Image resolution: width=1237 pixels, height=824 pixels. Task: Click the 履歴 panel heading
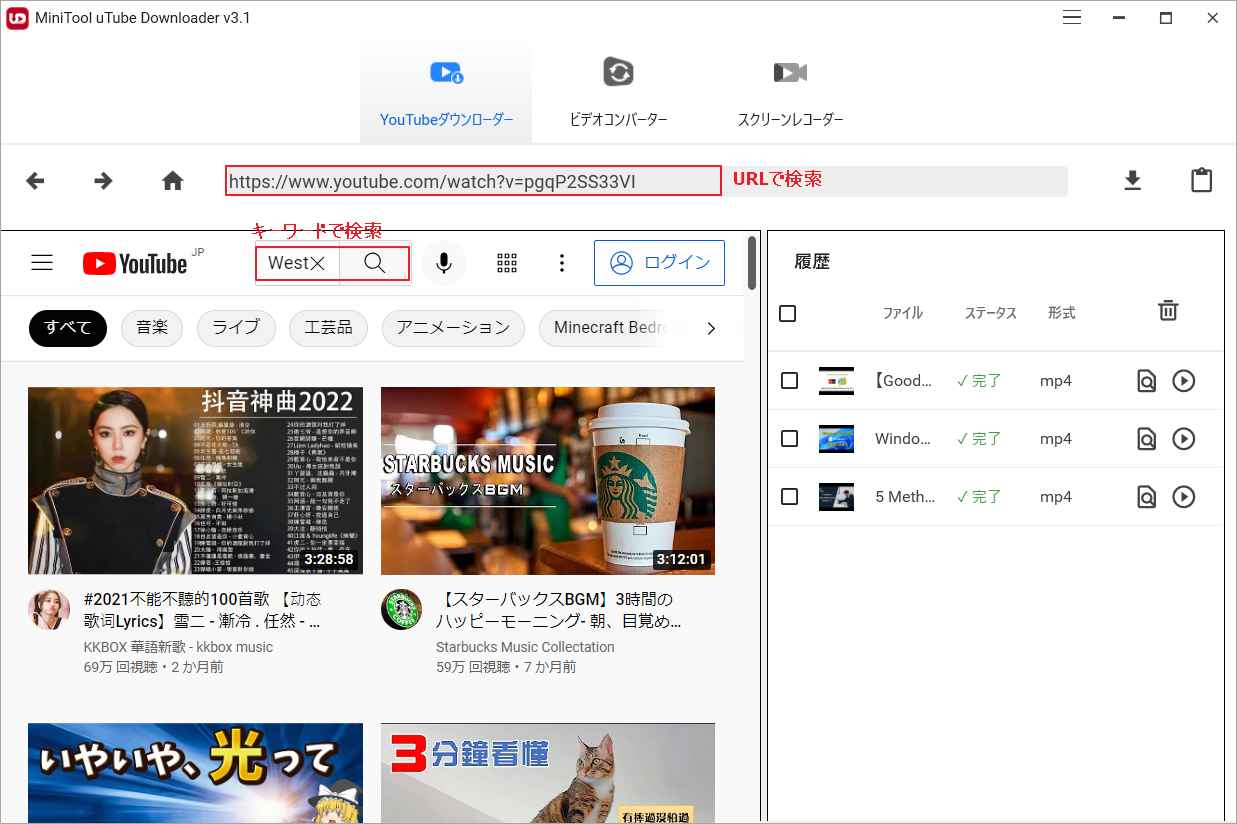pos(812,262)
